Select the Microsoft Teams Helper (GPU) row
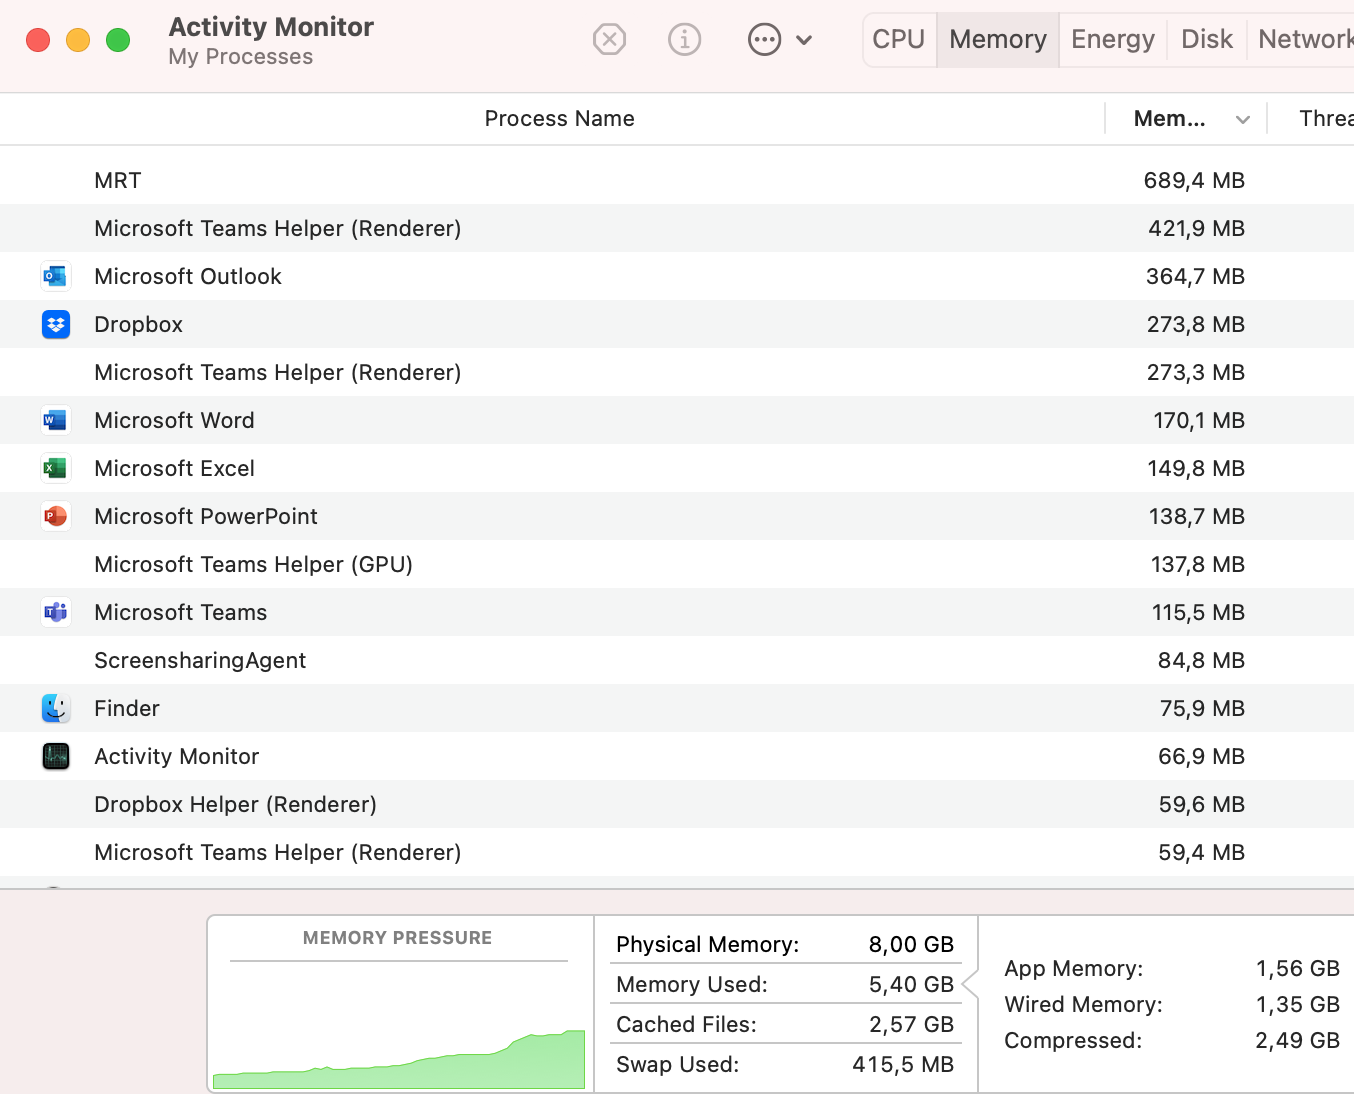The image size is (1354, 1094). coord(677,564)
